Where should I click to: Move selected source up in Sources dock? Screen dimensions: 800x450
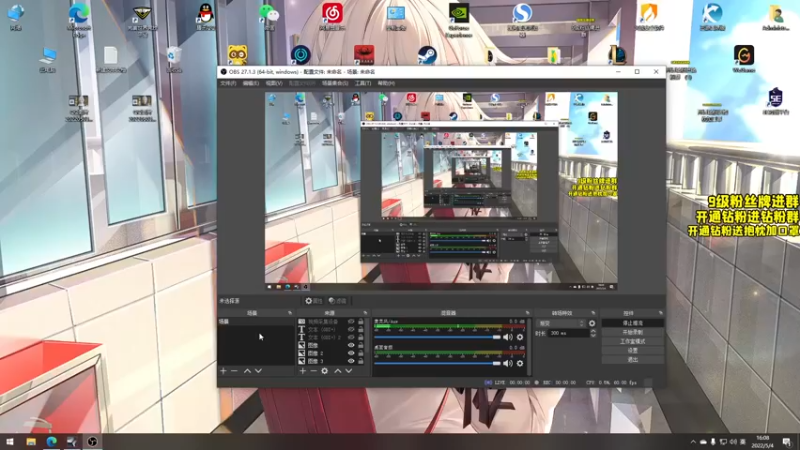(338, 371)
